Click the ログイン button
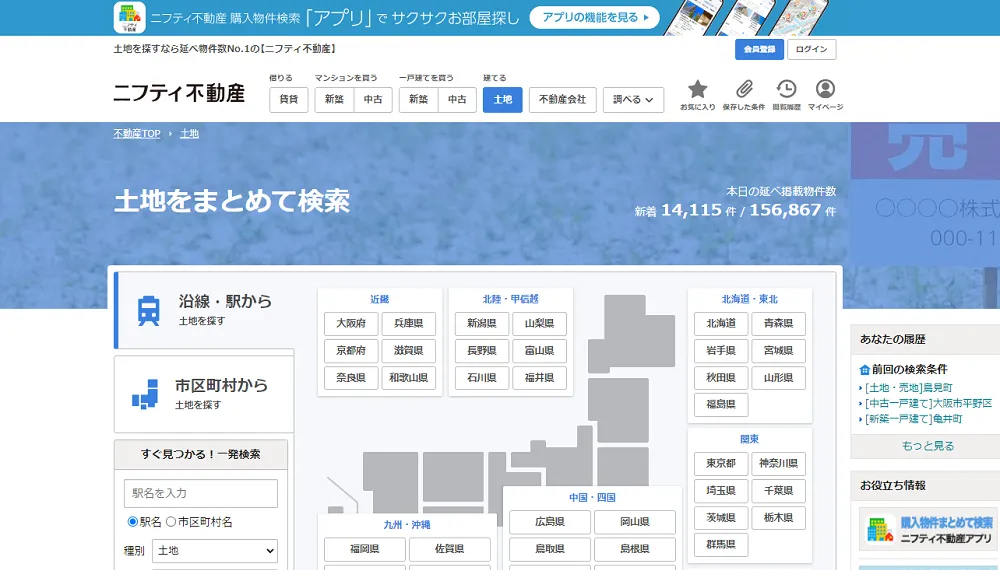The image size is (1000, 570). [x=811, y=49]
